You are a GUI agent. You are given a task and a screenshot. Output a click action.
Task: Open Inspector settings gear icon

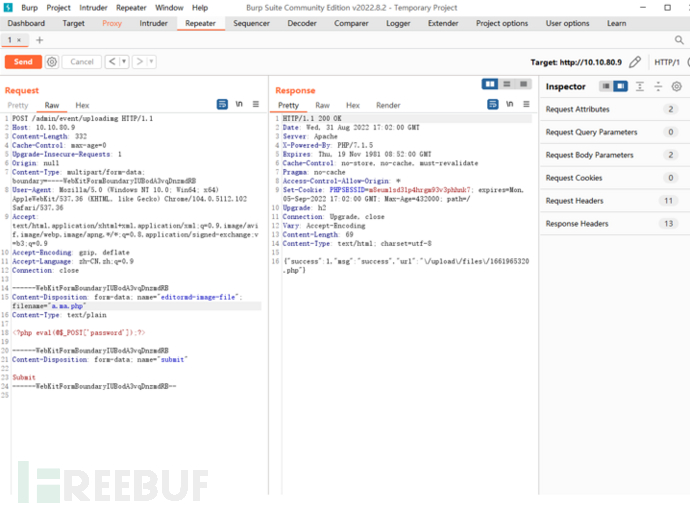click(677, 87)
